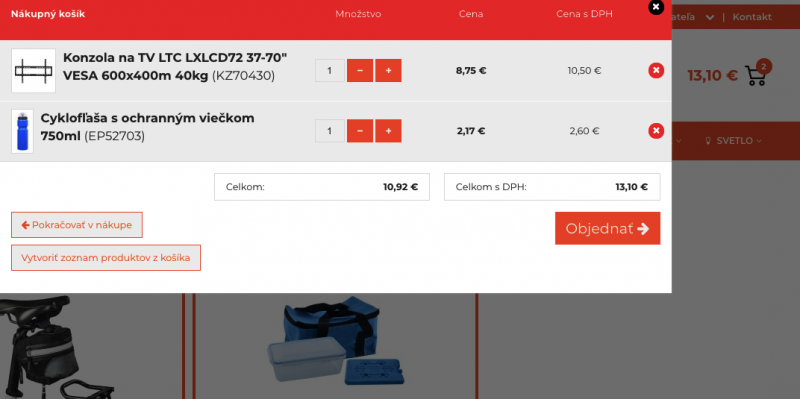800x399 pixels.
Task: Expand the user dropdown chevron beside Kontakt
Action: [710, 17]
